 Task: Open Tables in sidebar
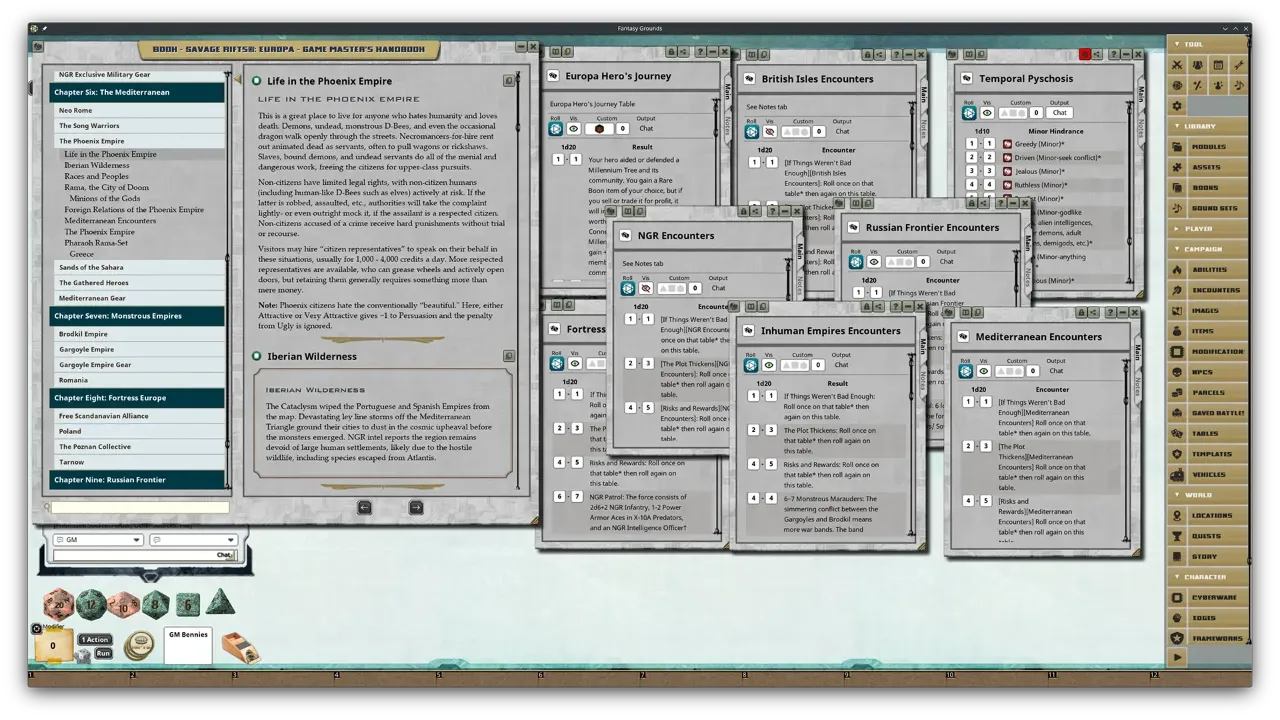tap(1208, 434)
